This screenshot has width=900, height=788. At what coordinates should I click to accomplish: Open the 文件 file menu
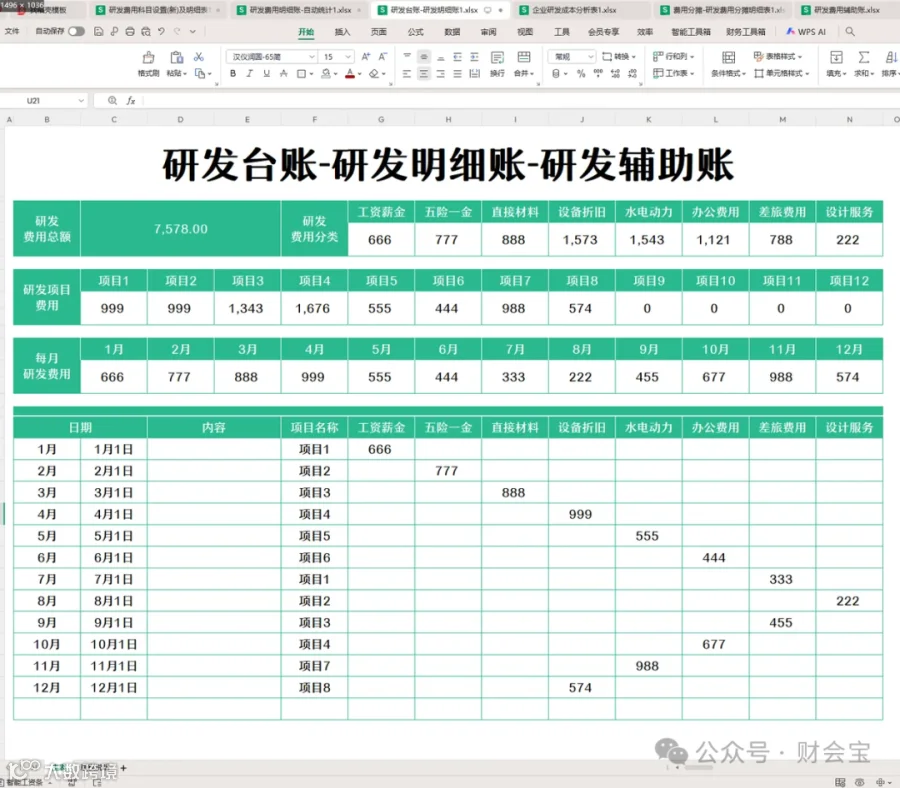[x=11, y=32]
